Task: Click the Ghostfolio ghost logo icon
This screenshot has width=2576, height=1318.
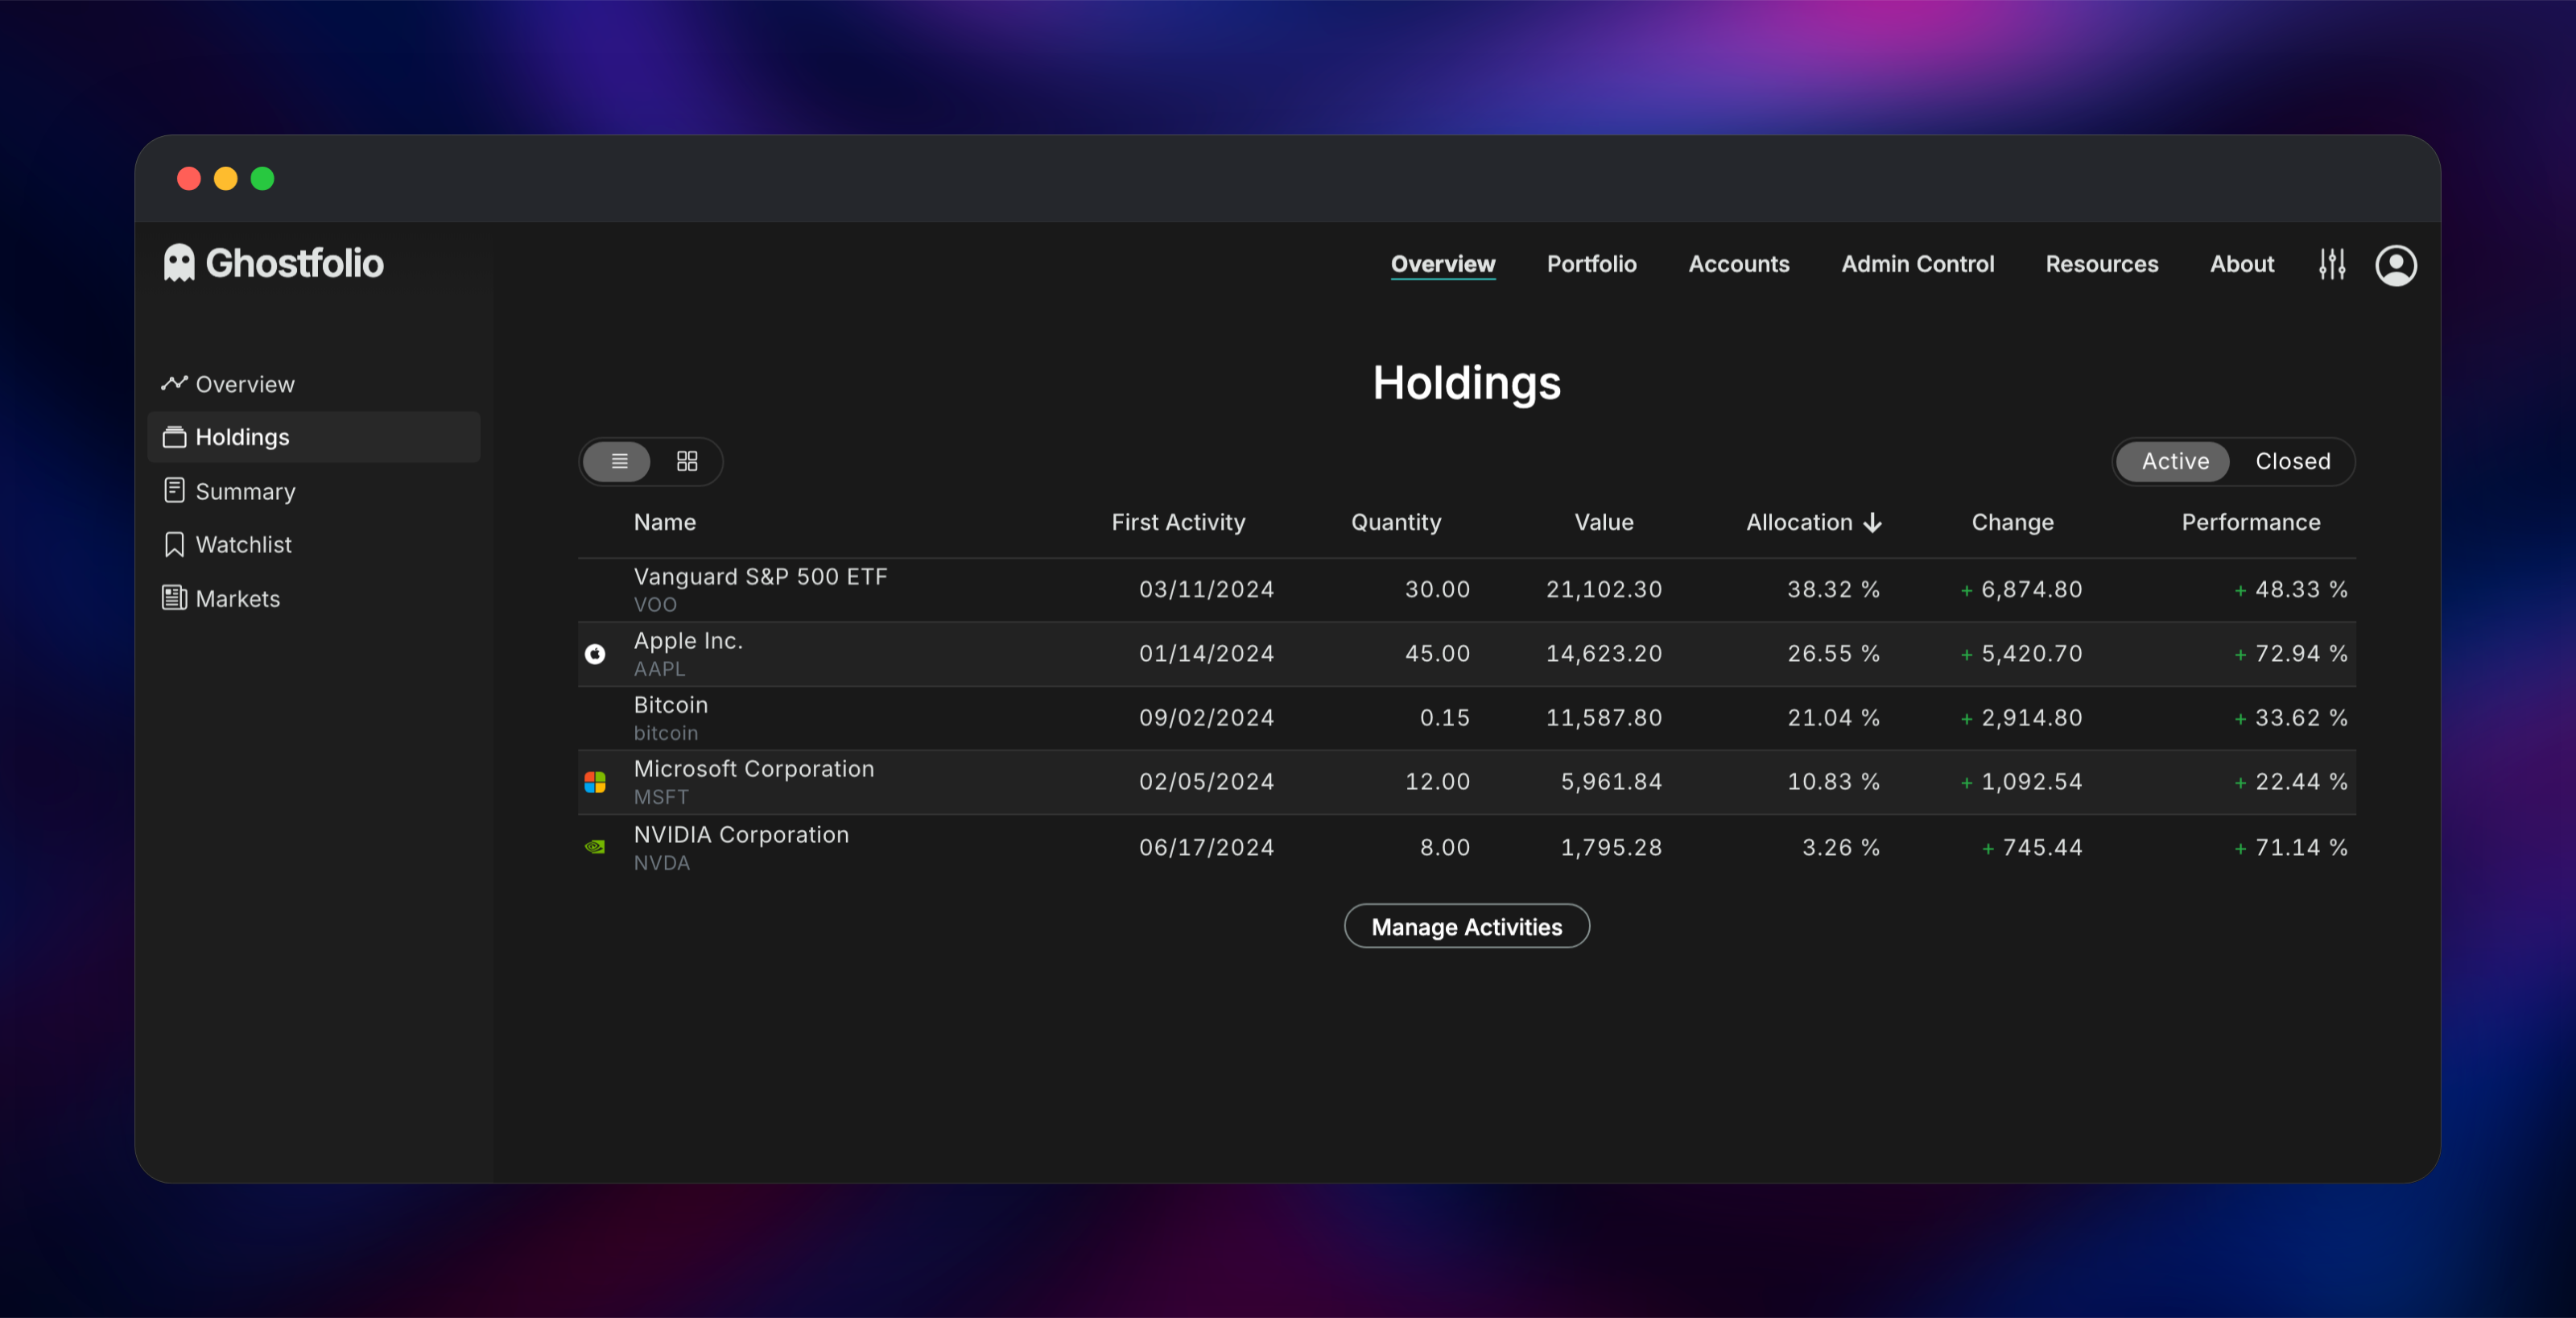Action: pos(179,263)
